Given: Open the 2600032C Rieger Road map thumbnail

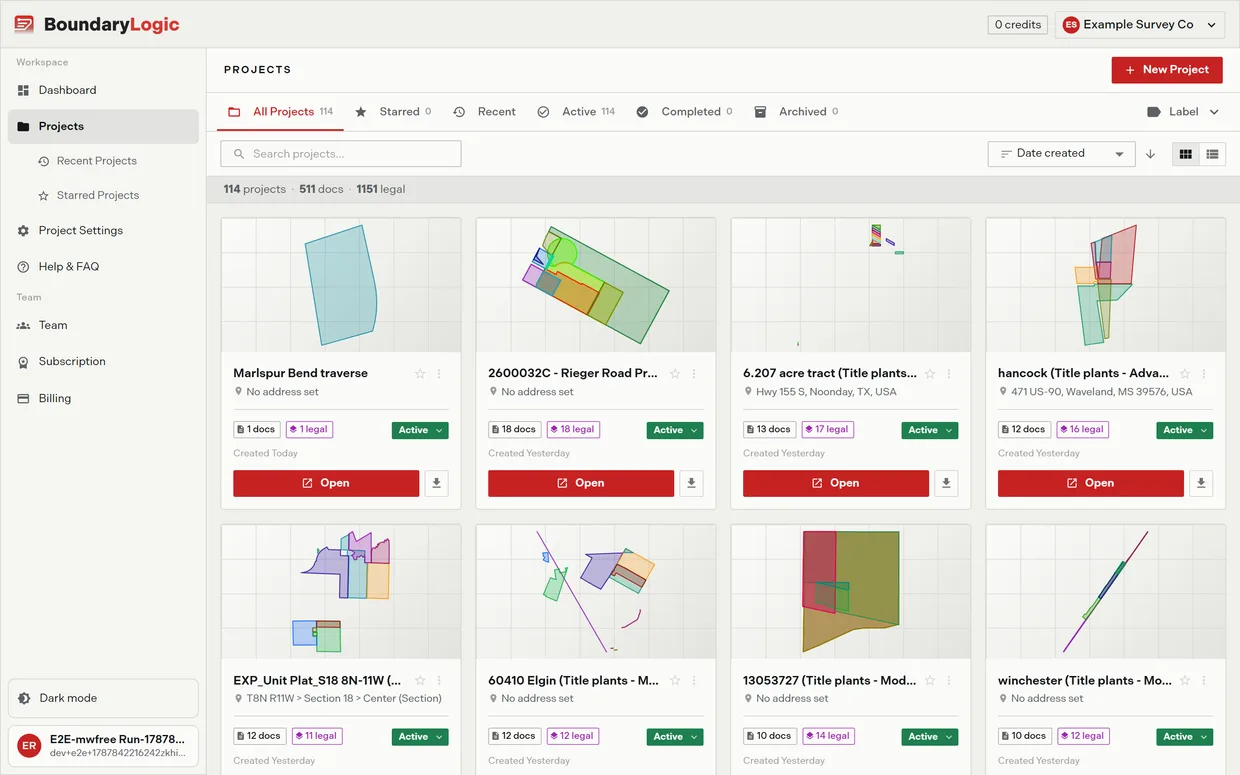Looking at the screenshot, I should click(596, 285).
